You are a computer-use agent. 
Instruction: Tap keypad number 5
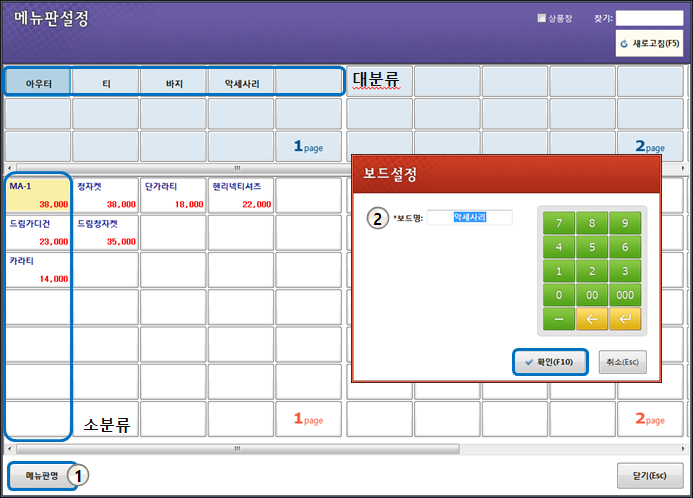[x=592, y=247]
